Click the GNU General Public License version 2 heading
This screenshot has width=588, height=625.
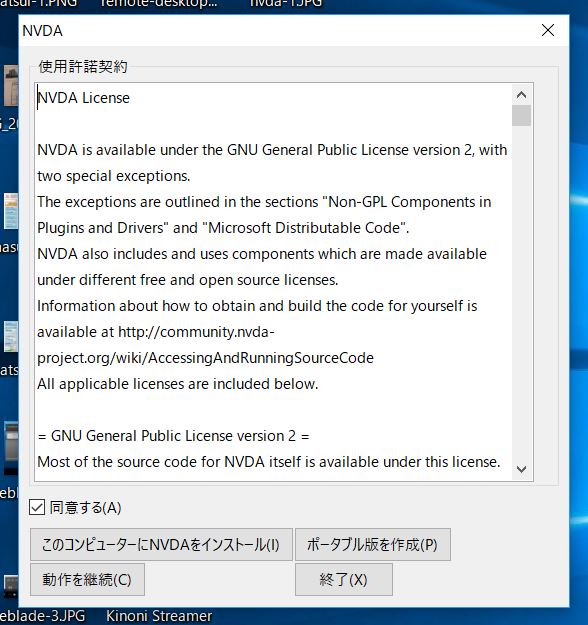click(x=173, y=436)
